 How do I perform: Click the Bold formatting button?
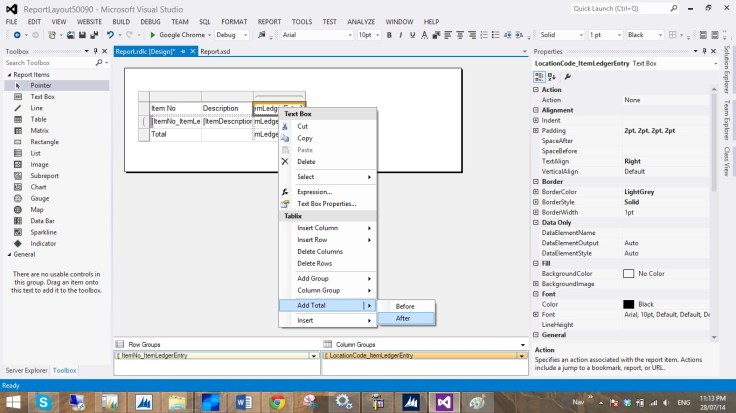coord(390,34)
